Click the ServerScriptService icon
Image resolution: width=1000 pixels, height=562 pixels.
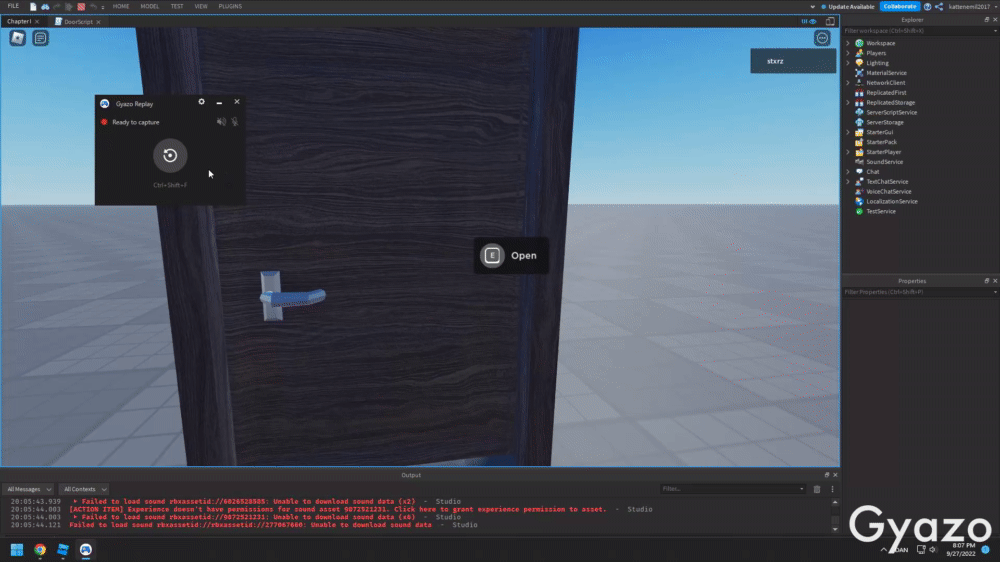(859, 112)
